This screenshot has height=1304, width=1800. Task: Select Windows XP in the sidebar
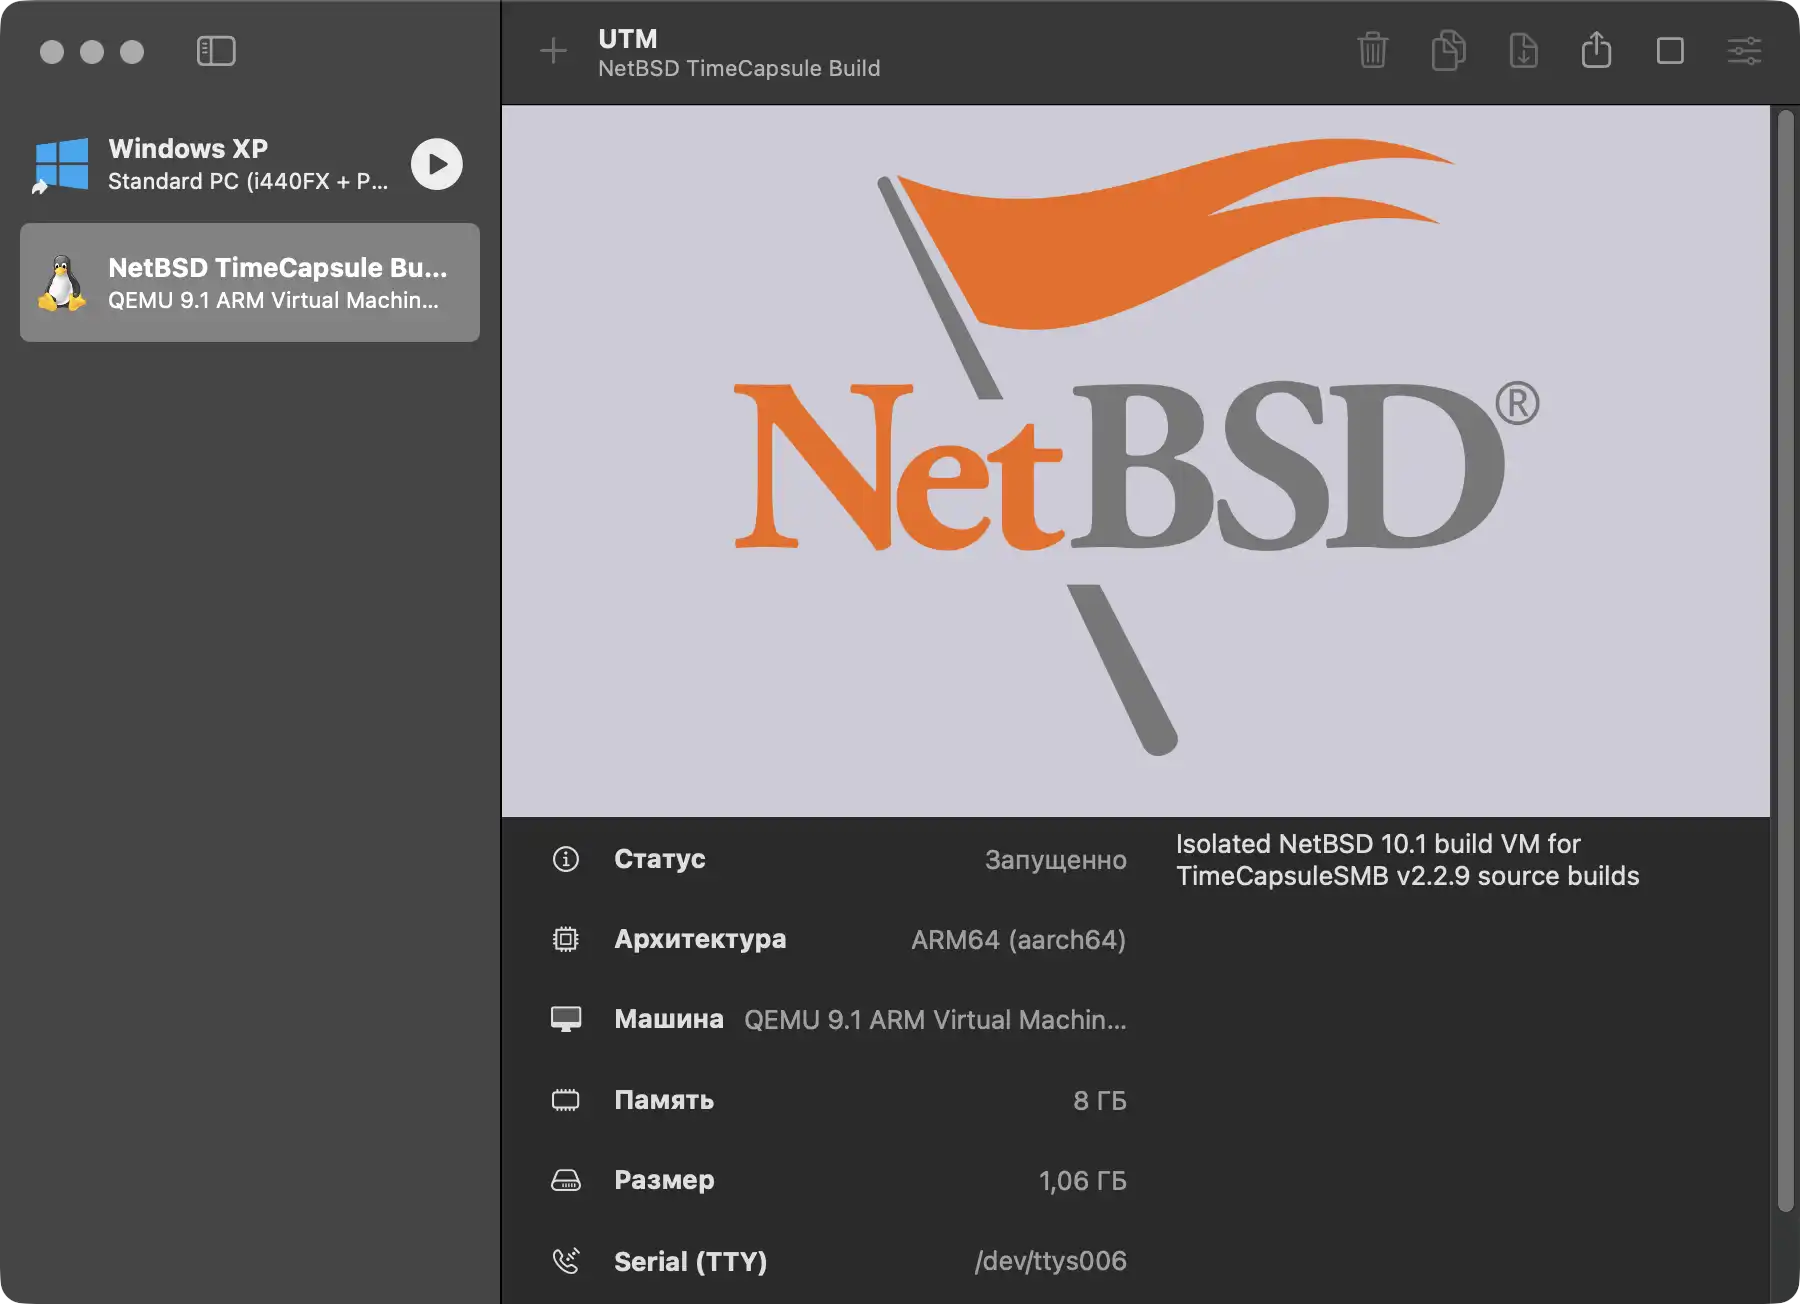point(250,164)
